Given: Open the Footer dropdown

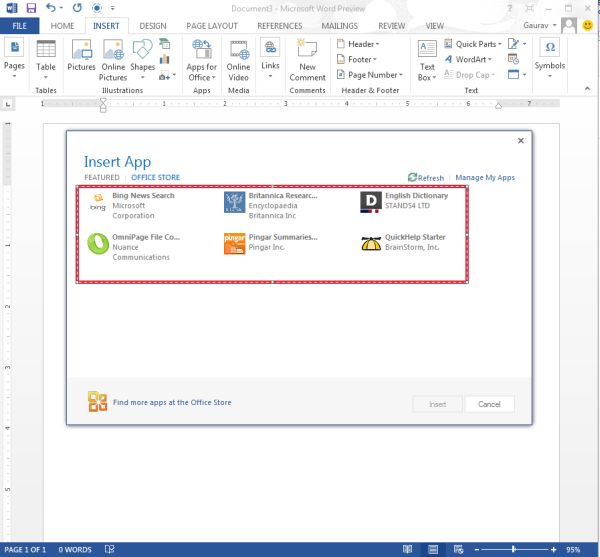Looking at the screenshot, I should (357, 59).
